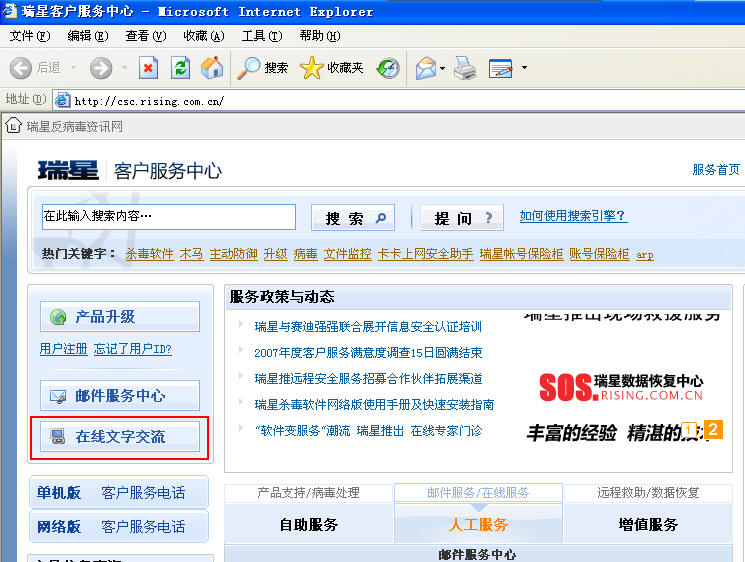Screen dimensions: 745x562
Task: Open Forward button history dropdown arrow
Action: point(124,68)
